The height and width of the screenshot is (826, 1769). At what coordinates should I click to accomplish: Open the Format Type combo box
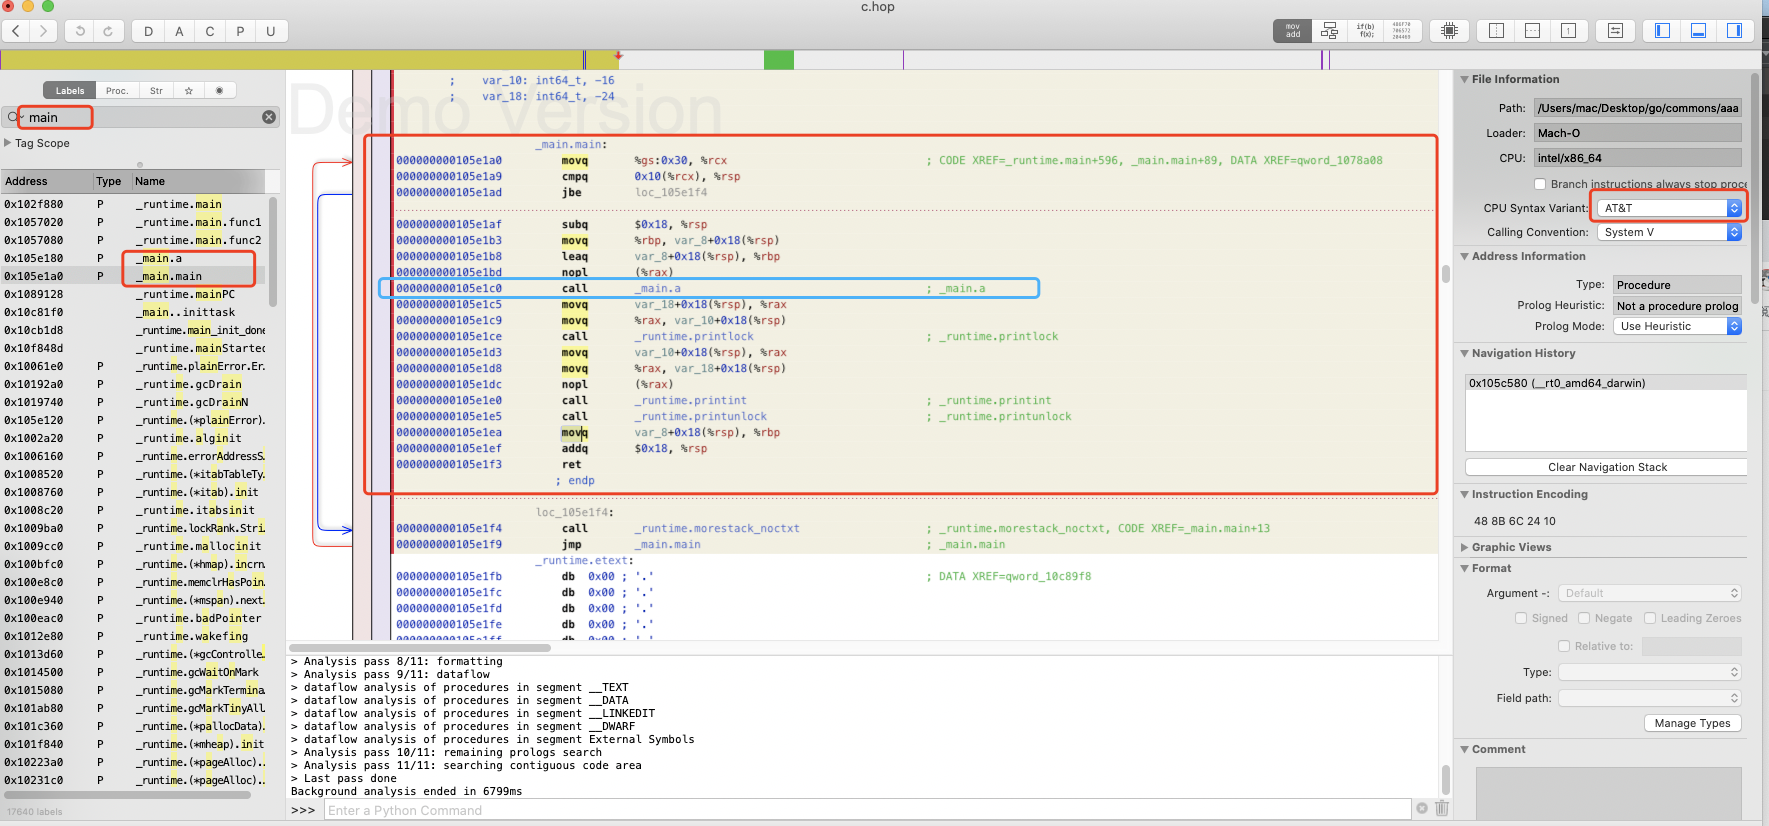(x=1650, y=672)
